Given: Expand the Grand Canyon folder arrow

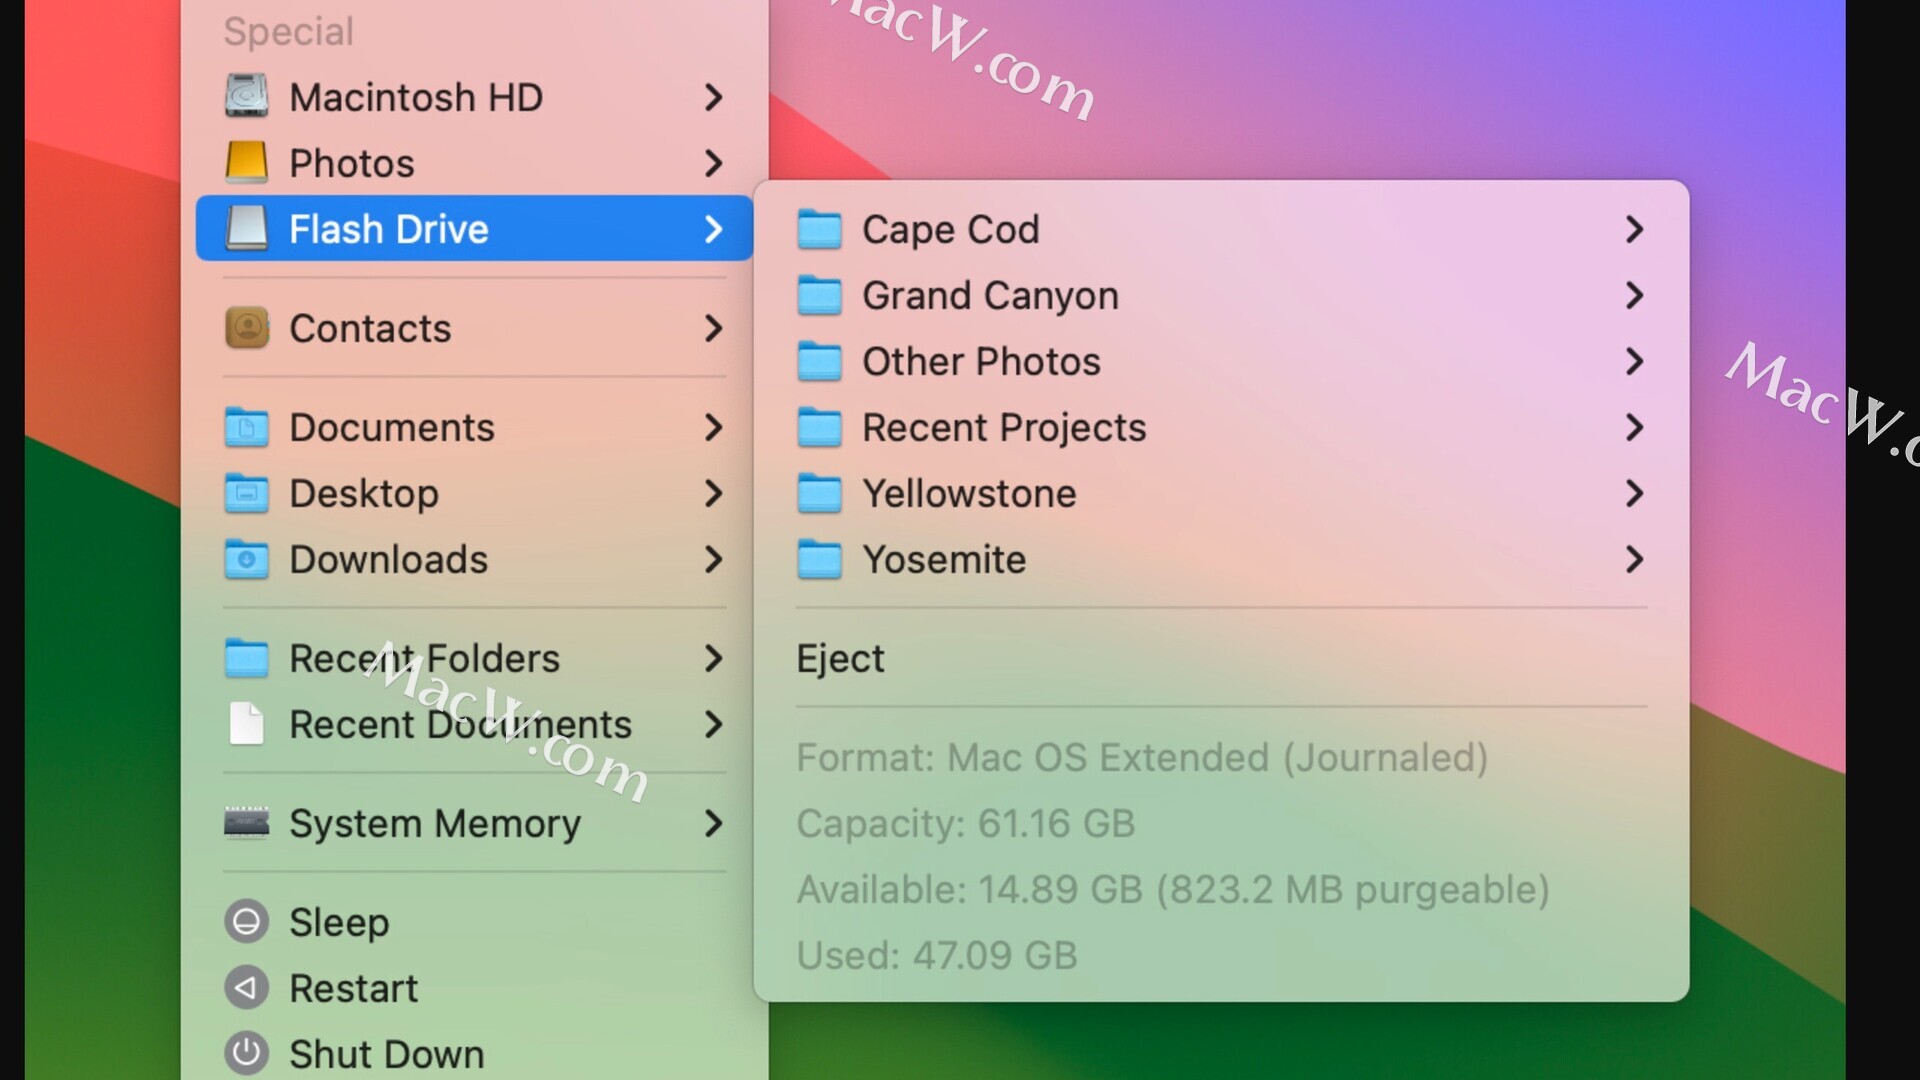Looking at the screenshot, I should point(1634,295).
